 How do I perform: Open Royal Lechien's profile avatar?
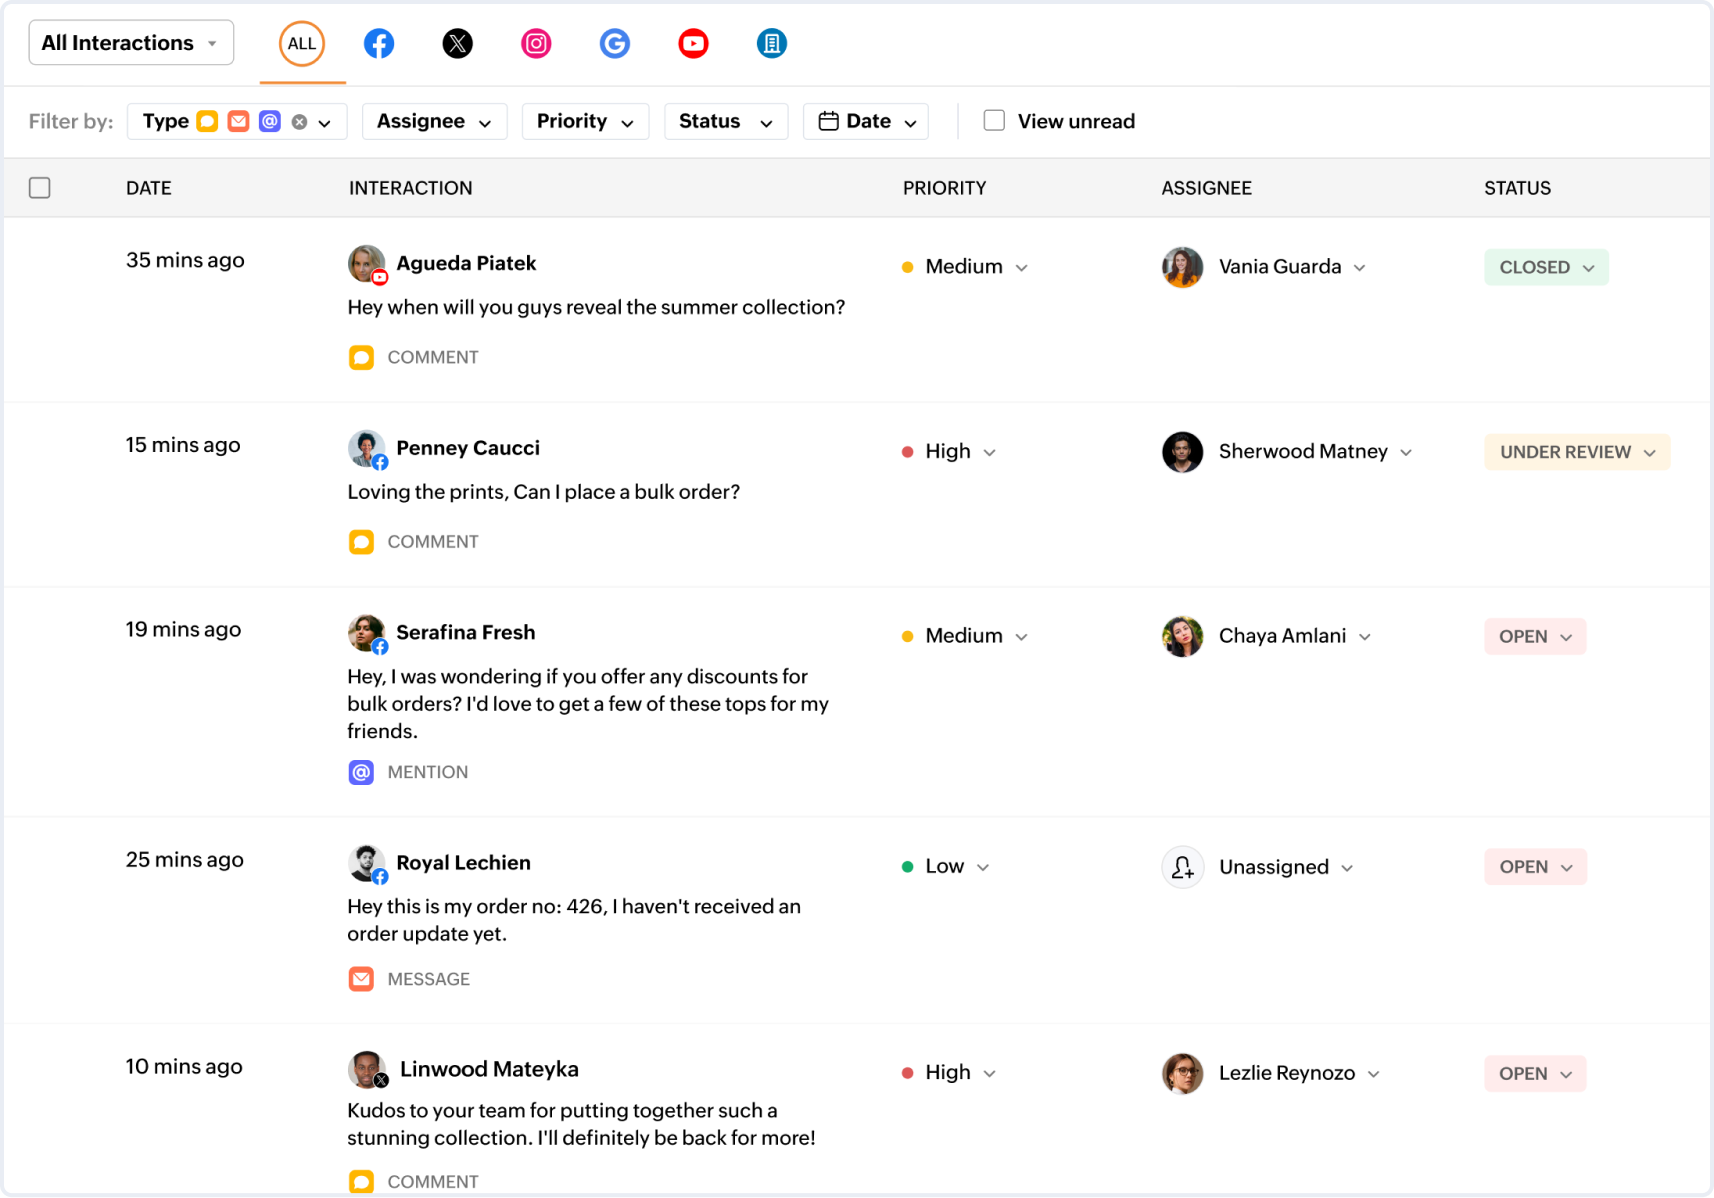click(x=367, y=864)
